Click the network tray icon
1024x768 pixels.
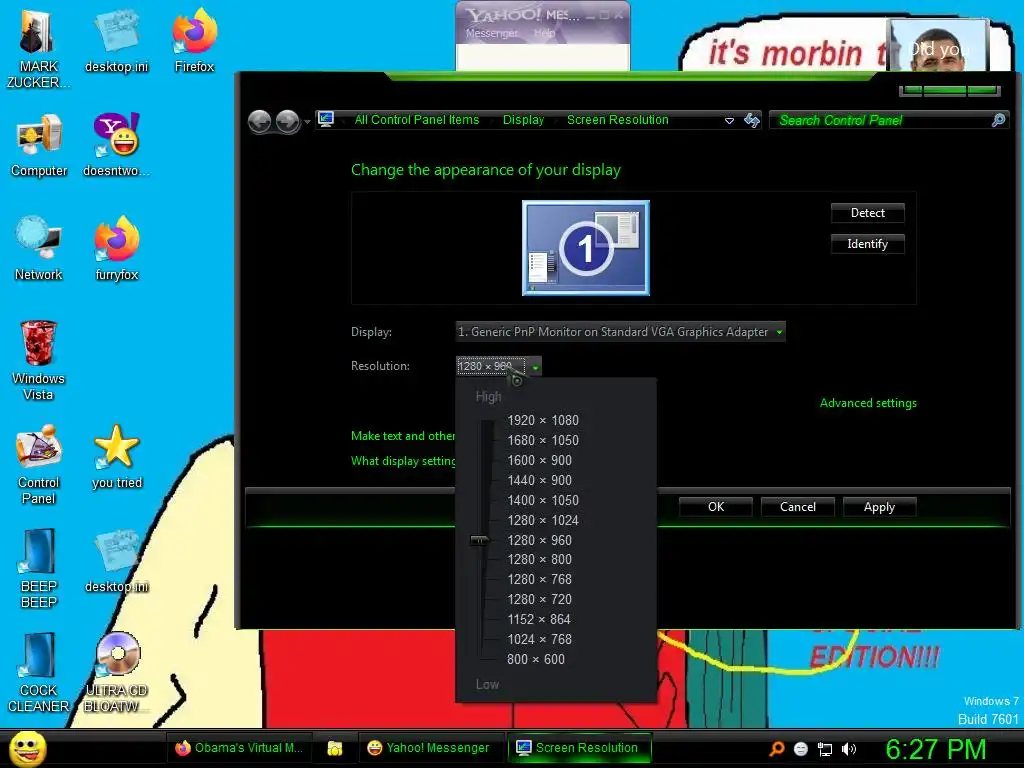pyautogui.click(x=824, y=749)
